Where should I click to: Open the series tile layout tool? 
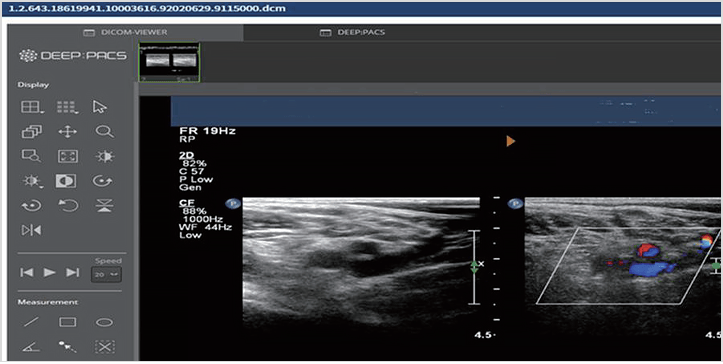[67, 107]
